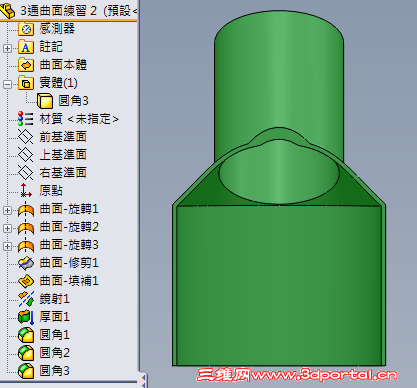The height and width of the screenshot is (388, 417).
Task: Expand the 曲面-旋轉1 feature node
Action: (7, 210)
